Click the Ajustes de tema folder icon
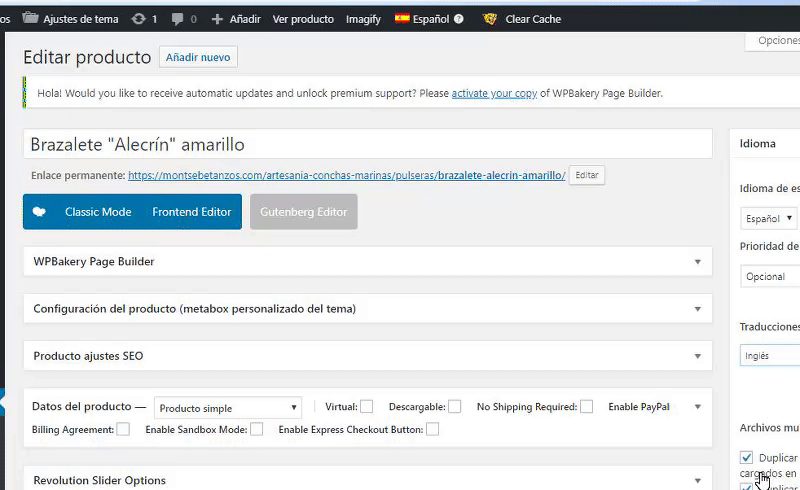The height and width of the screenshot is (490, 800). [x=31, y=18]
